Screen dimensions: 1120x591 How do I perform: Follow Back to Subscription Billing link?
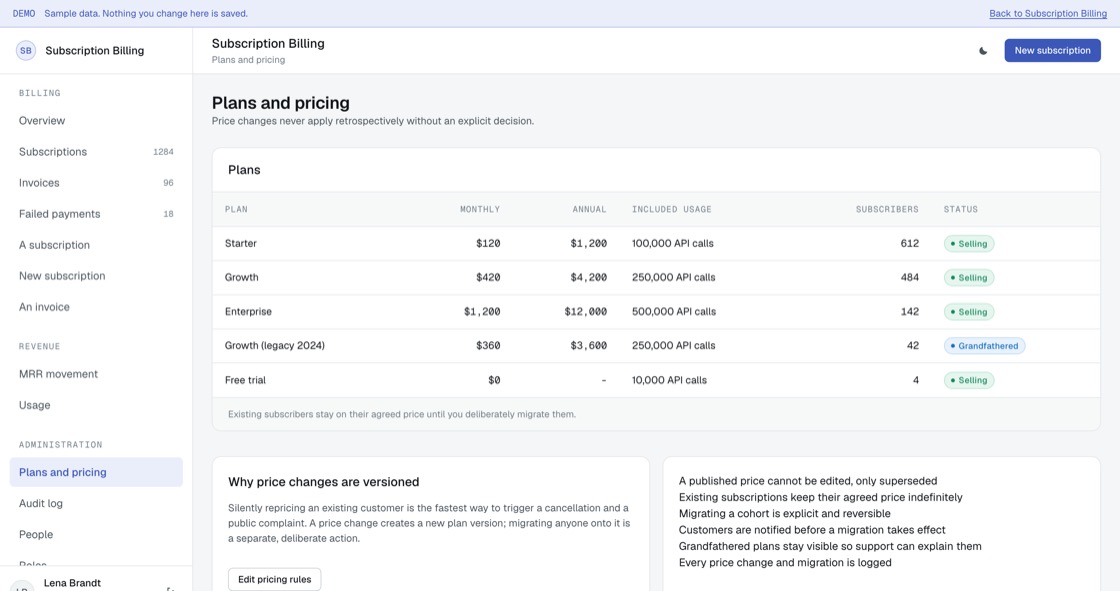pyautogui.click(x=1048, y=14)
